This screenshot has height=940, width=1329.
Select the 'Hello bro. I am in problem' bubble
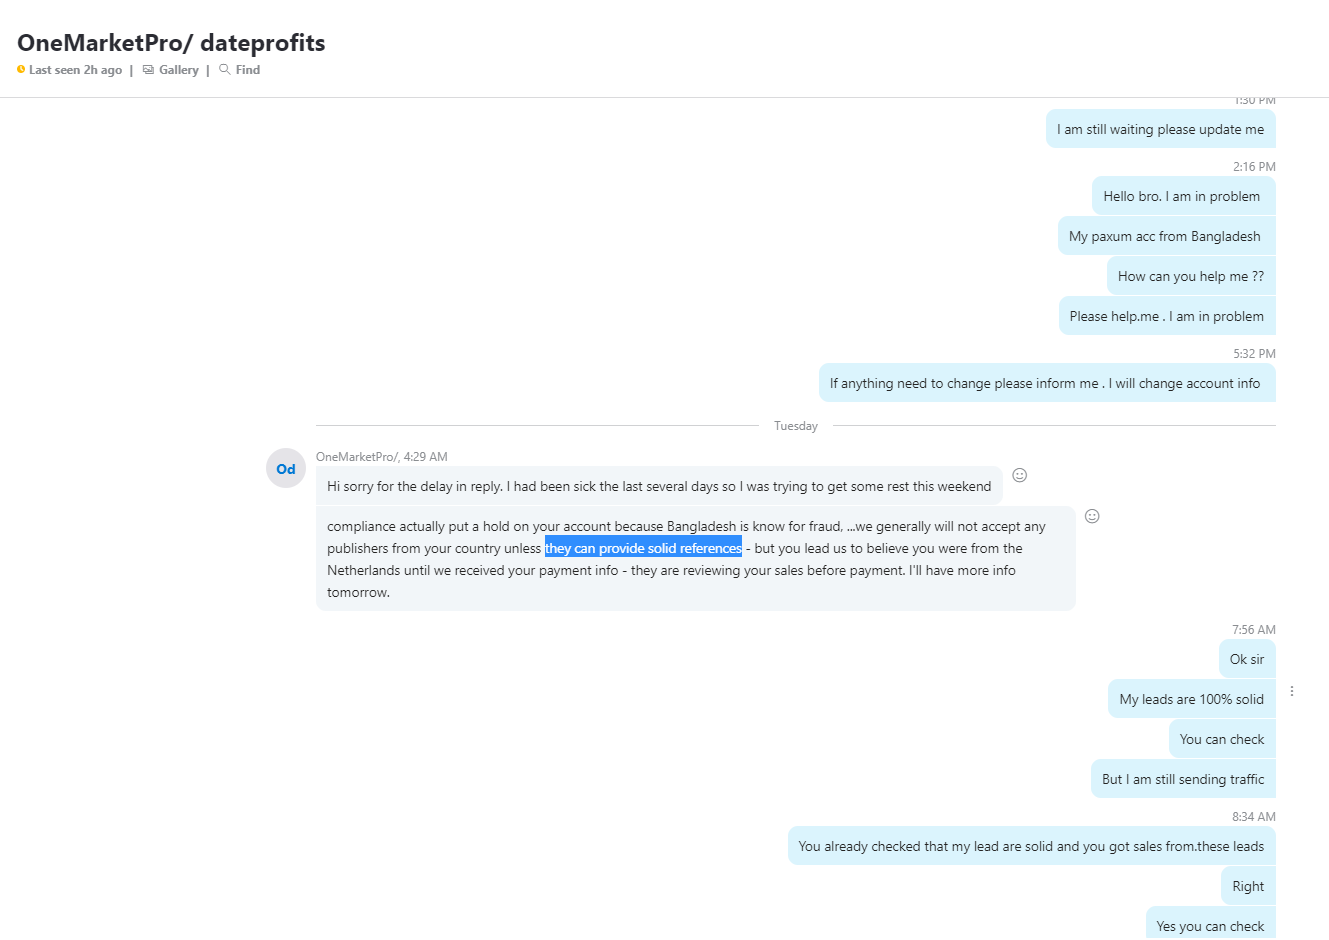coord(1183,196)
